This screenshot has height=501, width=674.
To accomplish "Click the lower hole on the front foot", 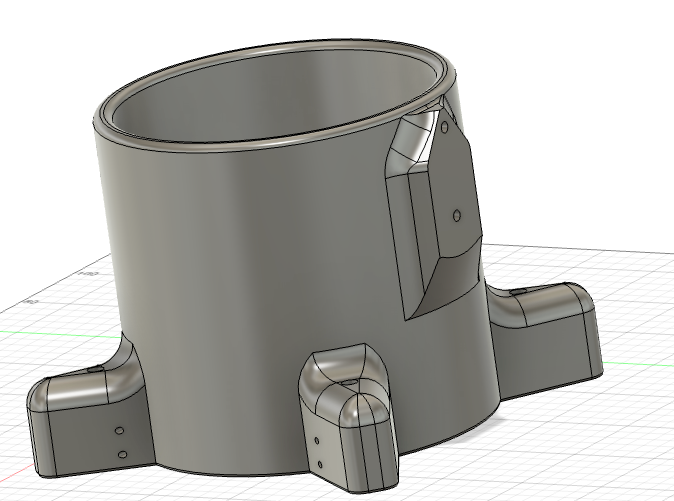I will coord(320,464).
